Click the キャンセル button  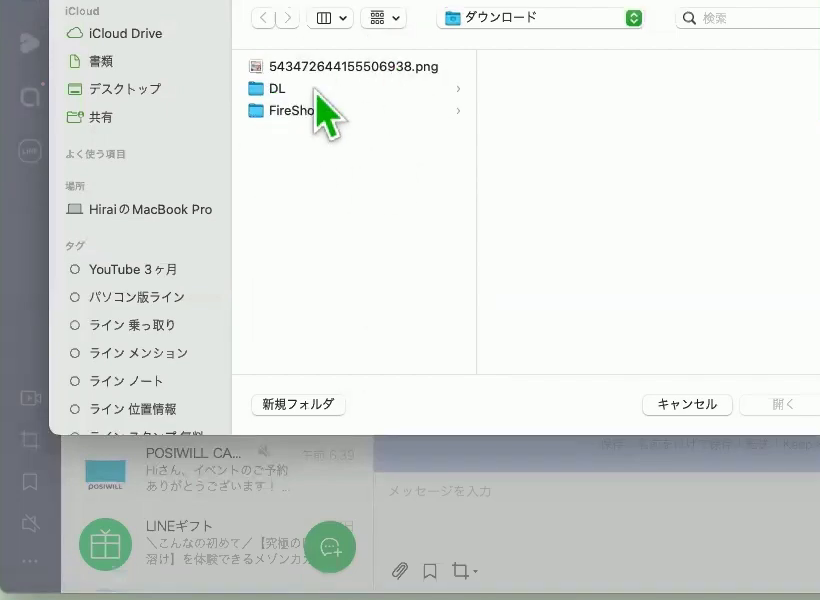pyautogui.click(x=687, y=404)
